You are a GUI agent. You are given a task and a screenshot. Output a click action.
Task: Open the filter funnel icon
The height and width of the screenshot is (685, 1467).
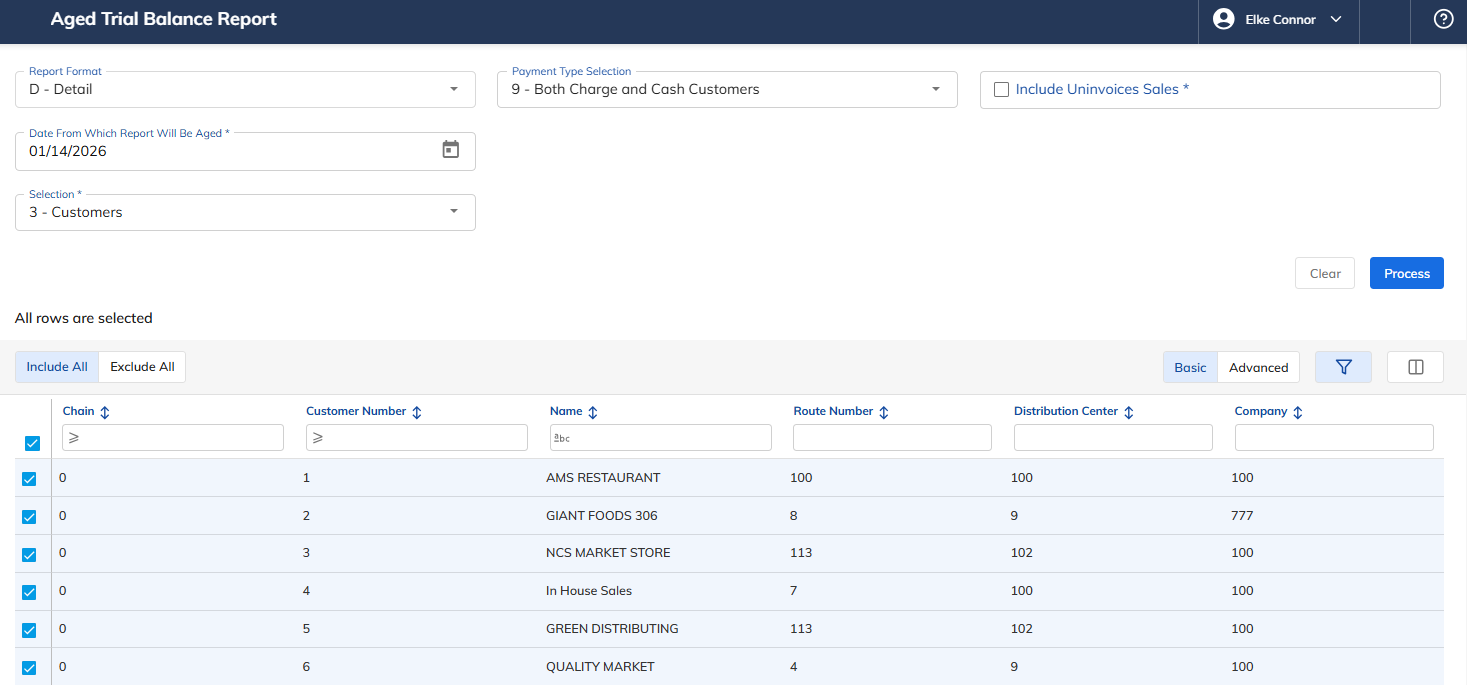click(x=1343, y=367)
